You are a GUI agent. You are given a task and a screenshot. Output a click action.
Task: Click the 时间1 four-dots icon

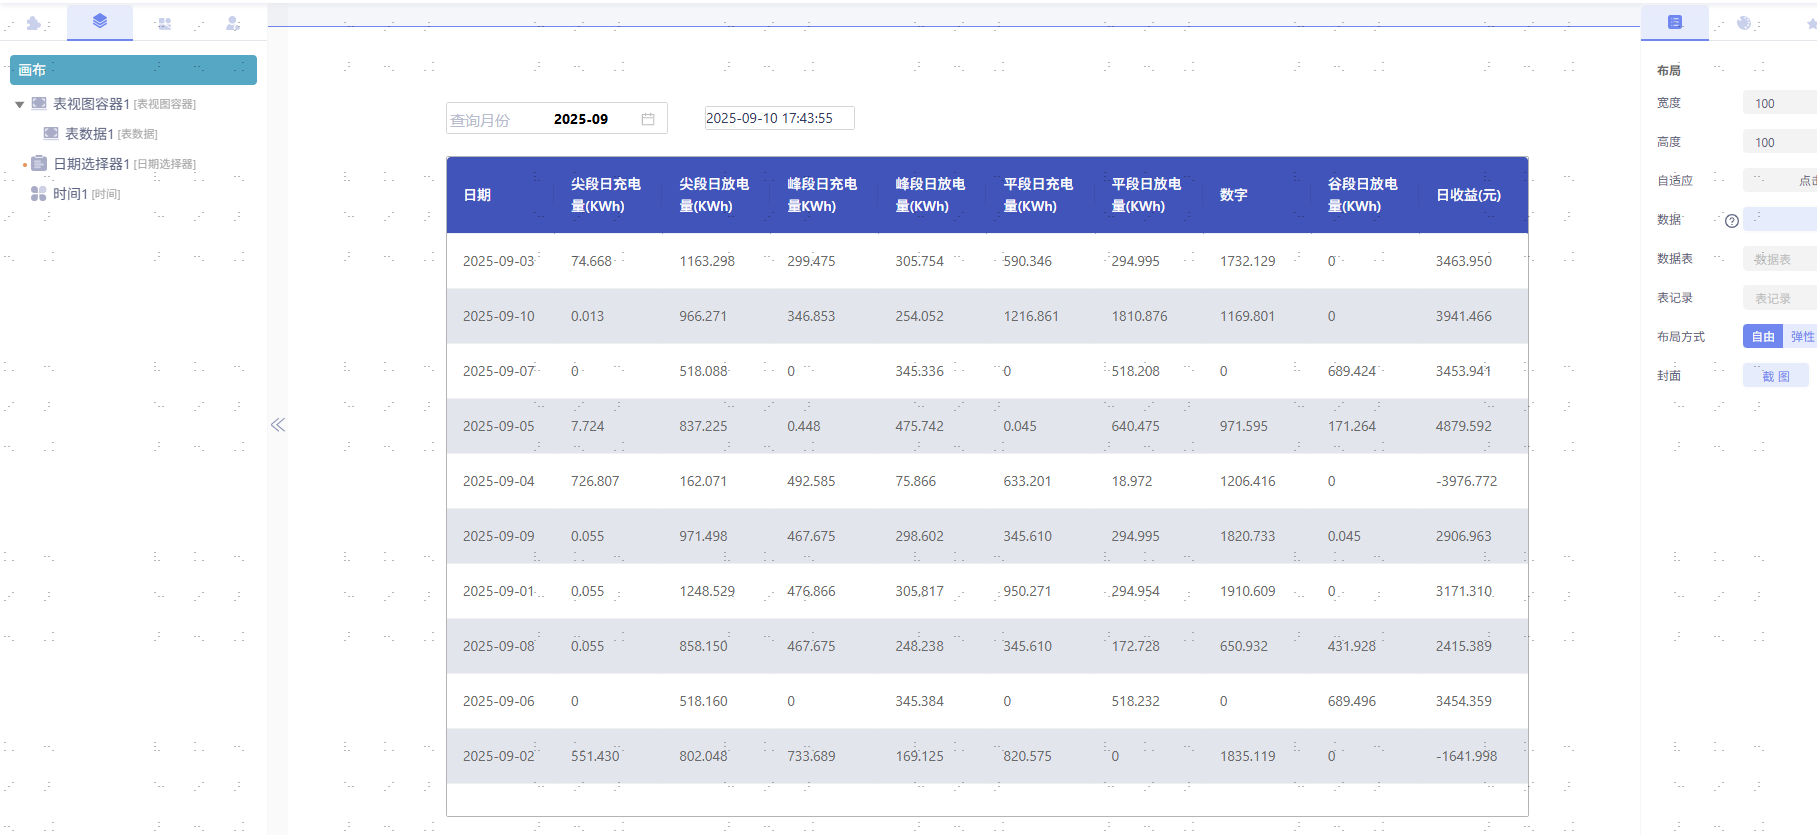39,193
